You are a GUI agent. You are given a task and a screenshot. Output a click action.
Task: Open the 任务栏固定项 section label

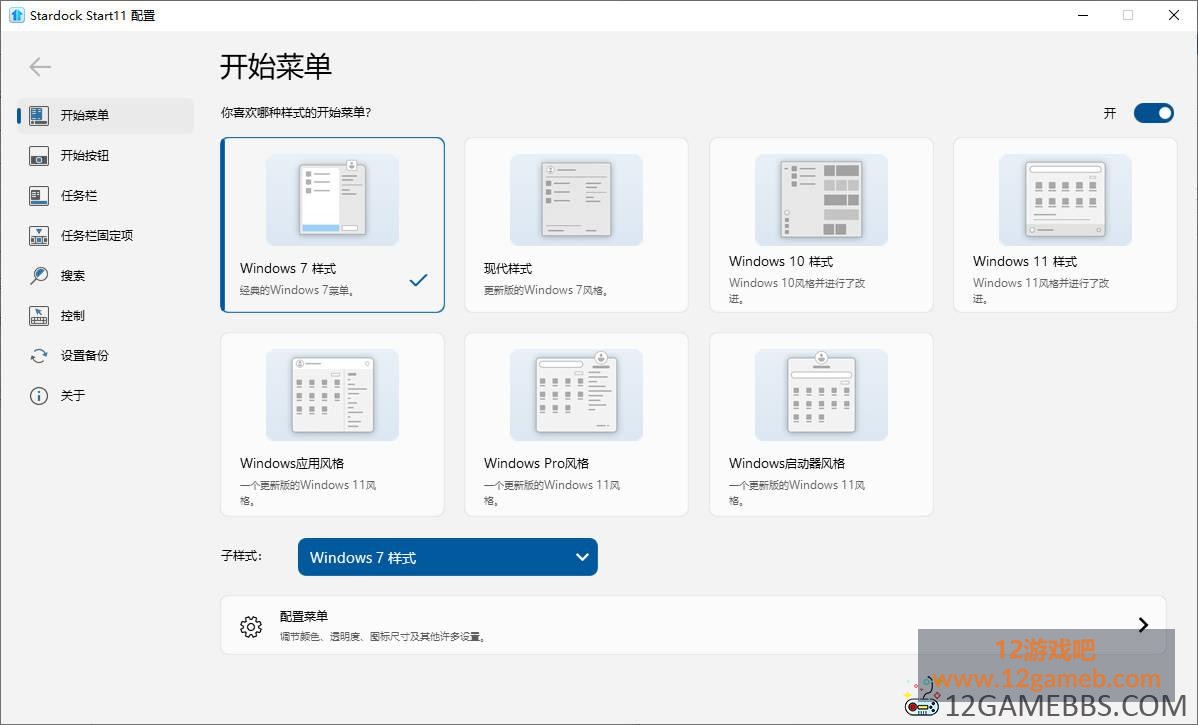[x=97, y=236]
